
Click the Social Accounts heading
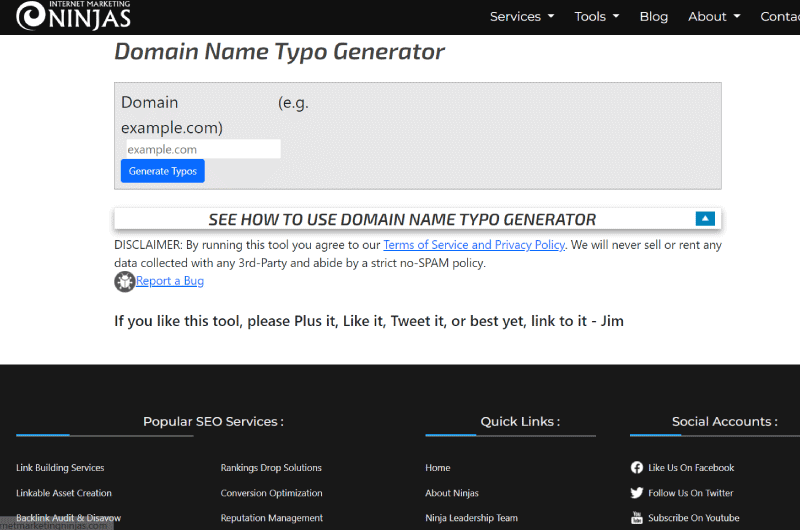(724, 421)
